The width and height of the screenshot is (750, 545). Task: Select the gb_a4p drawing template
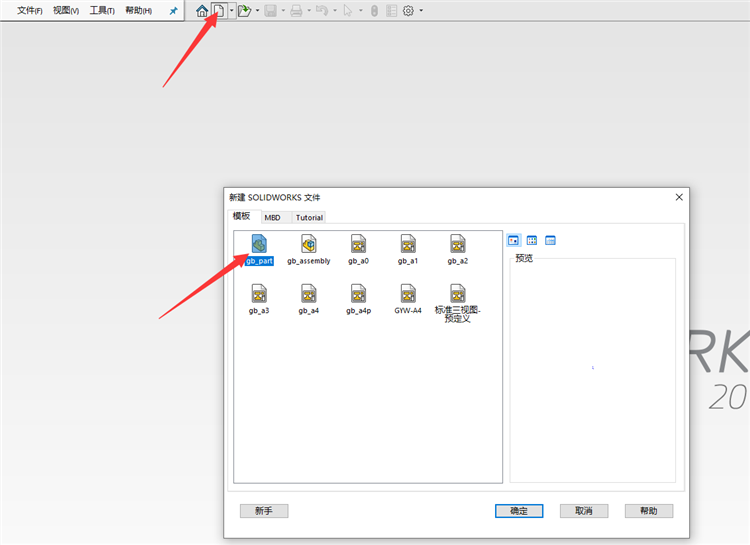click(358, 299)
